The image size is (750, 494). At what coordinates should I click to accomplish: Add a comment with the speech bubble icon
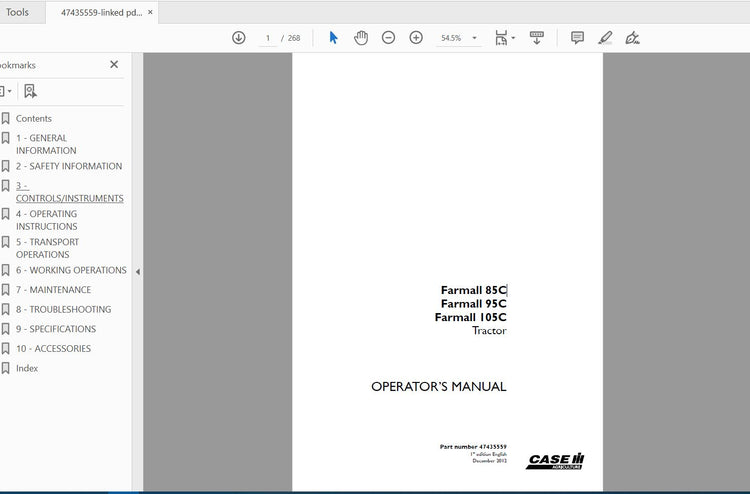(577, 38)
